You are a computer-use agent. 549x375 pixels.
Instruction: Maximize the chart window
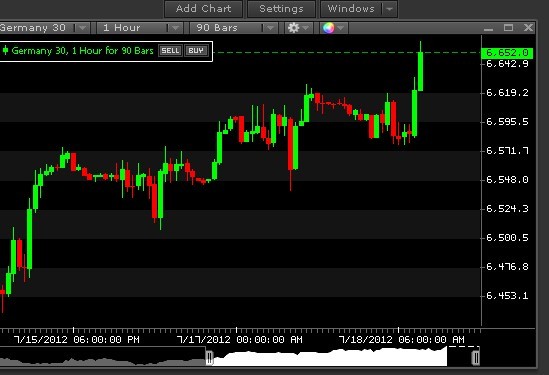coord(508,28)
